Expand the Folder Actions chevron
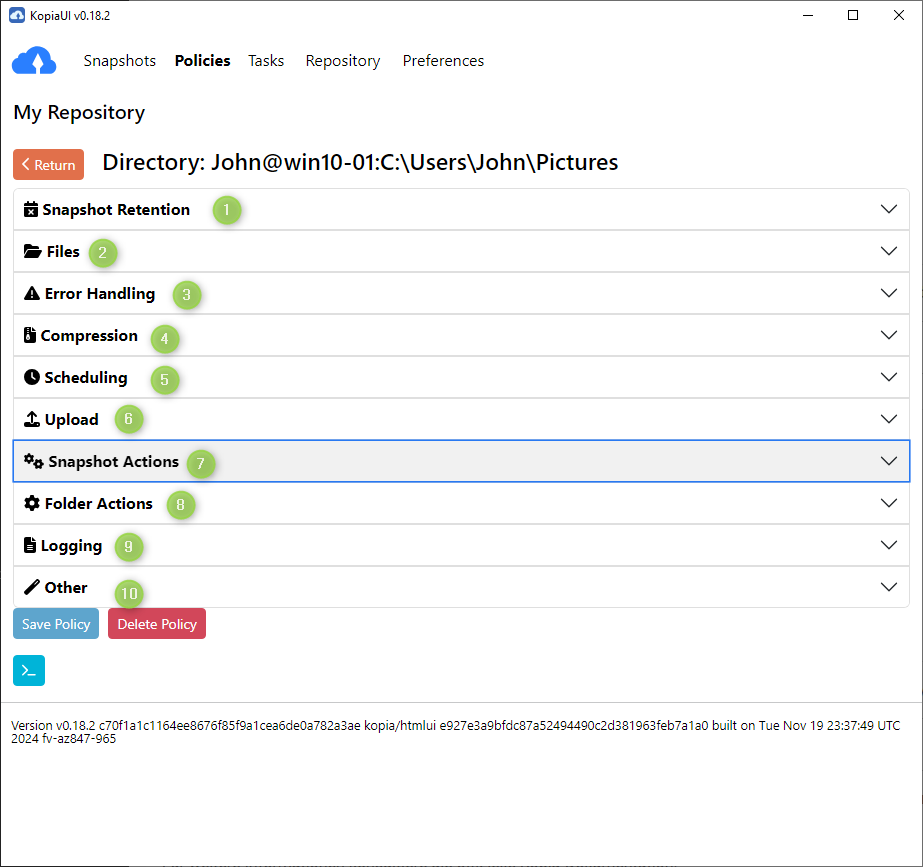923x867 pixels. point(889,503)
